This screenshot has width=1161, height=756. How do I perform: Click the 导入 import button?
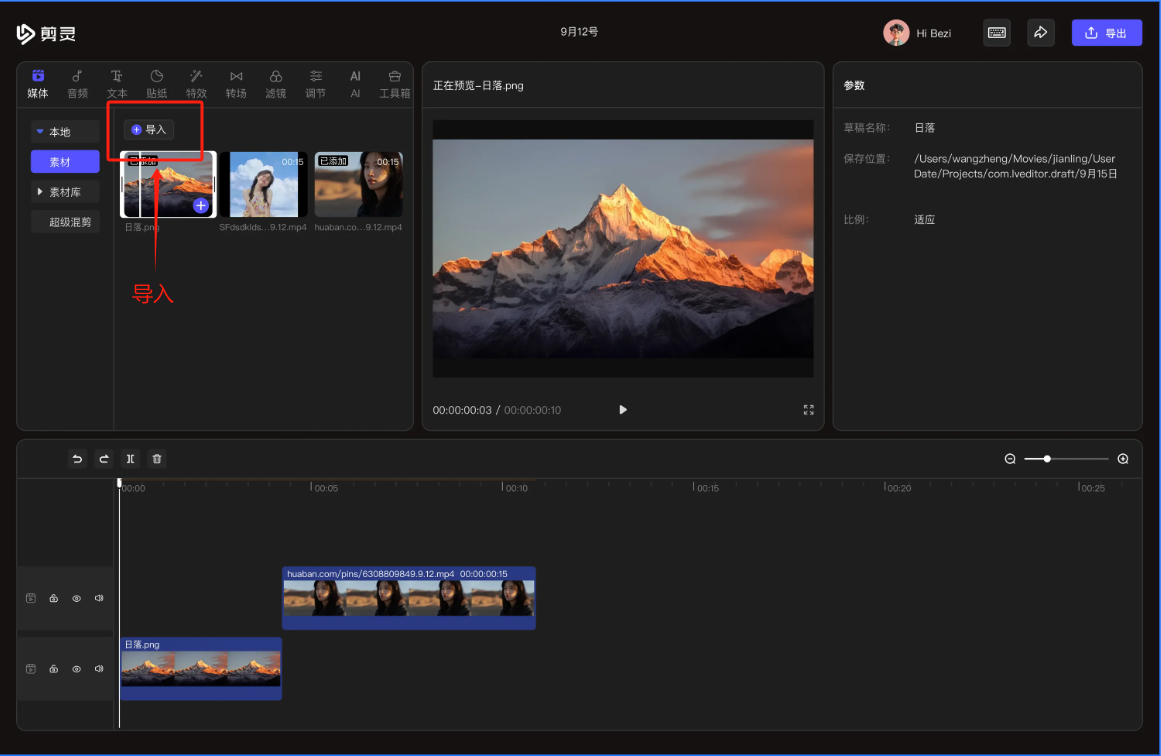(149, 130)
